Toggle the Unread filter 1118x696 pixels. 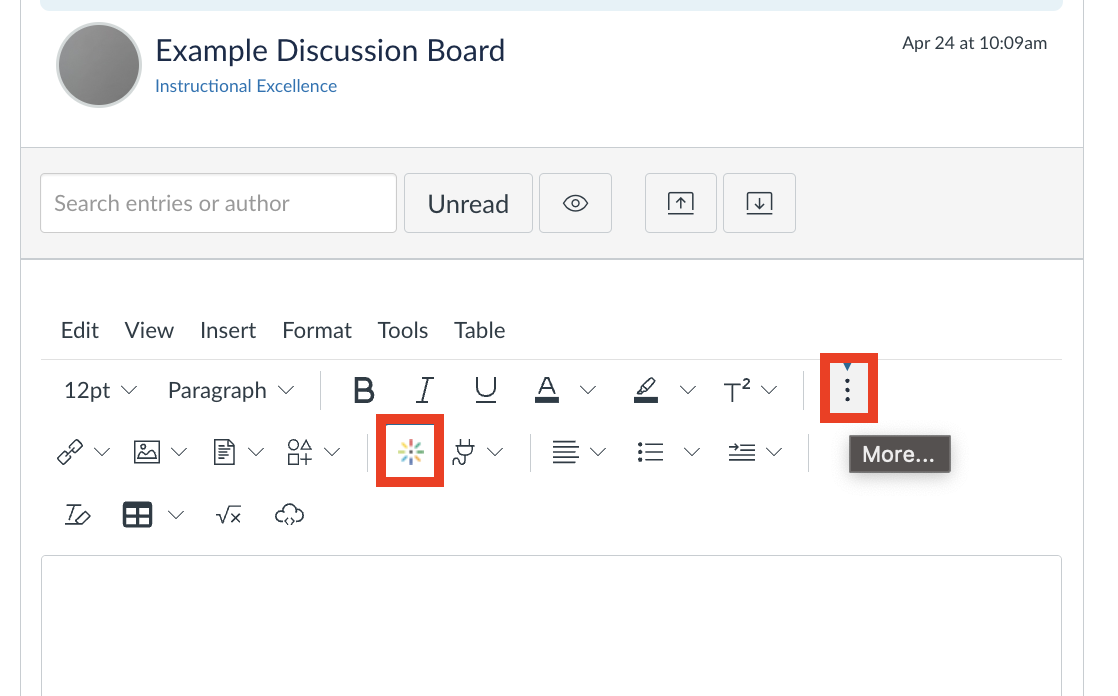pos(468,203)
